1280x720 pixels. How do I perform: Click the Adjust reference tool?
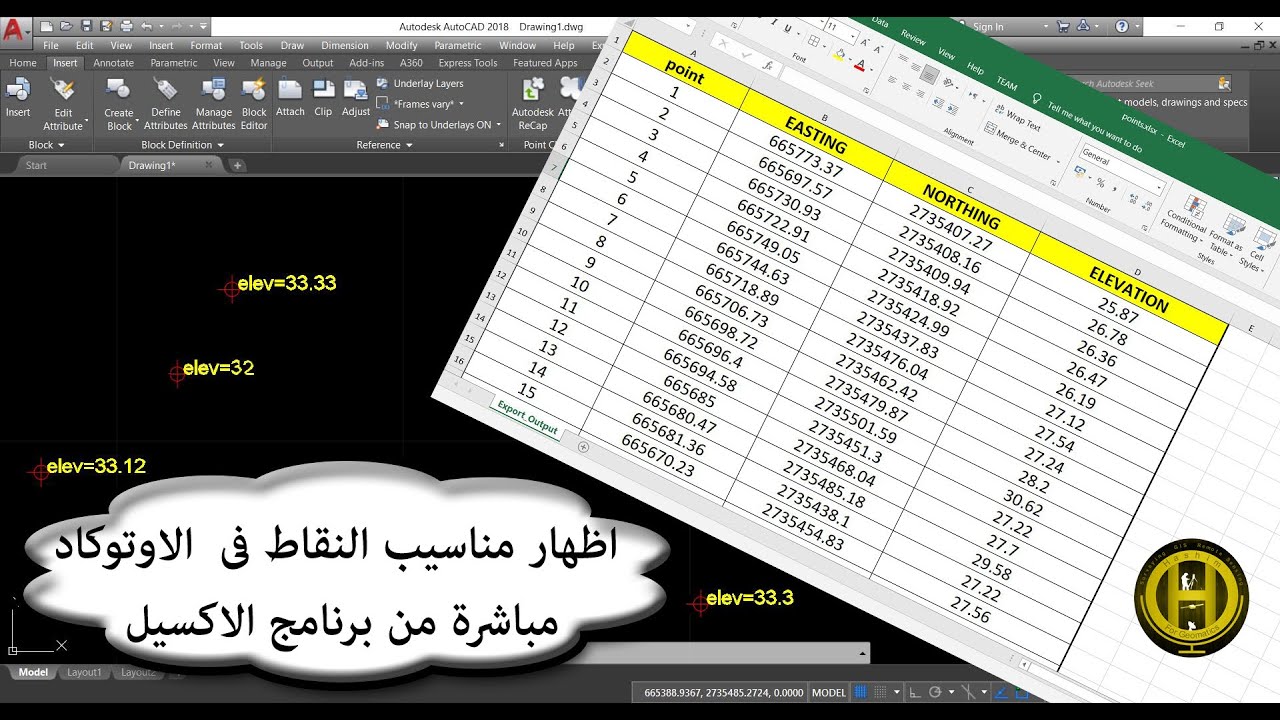(x=356, y=98)
